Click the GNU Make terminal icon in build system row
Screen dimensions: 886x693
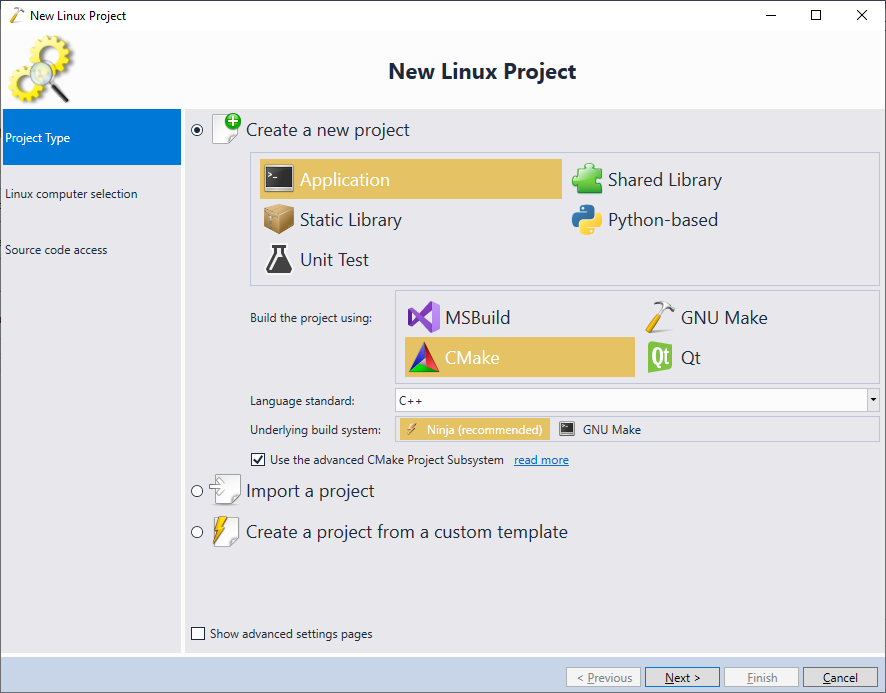(x=567, y=429)
